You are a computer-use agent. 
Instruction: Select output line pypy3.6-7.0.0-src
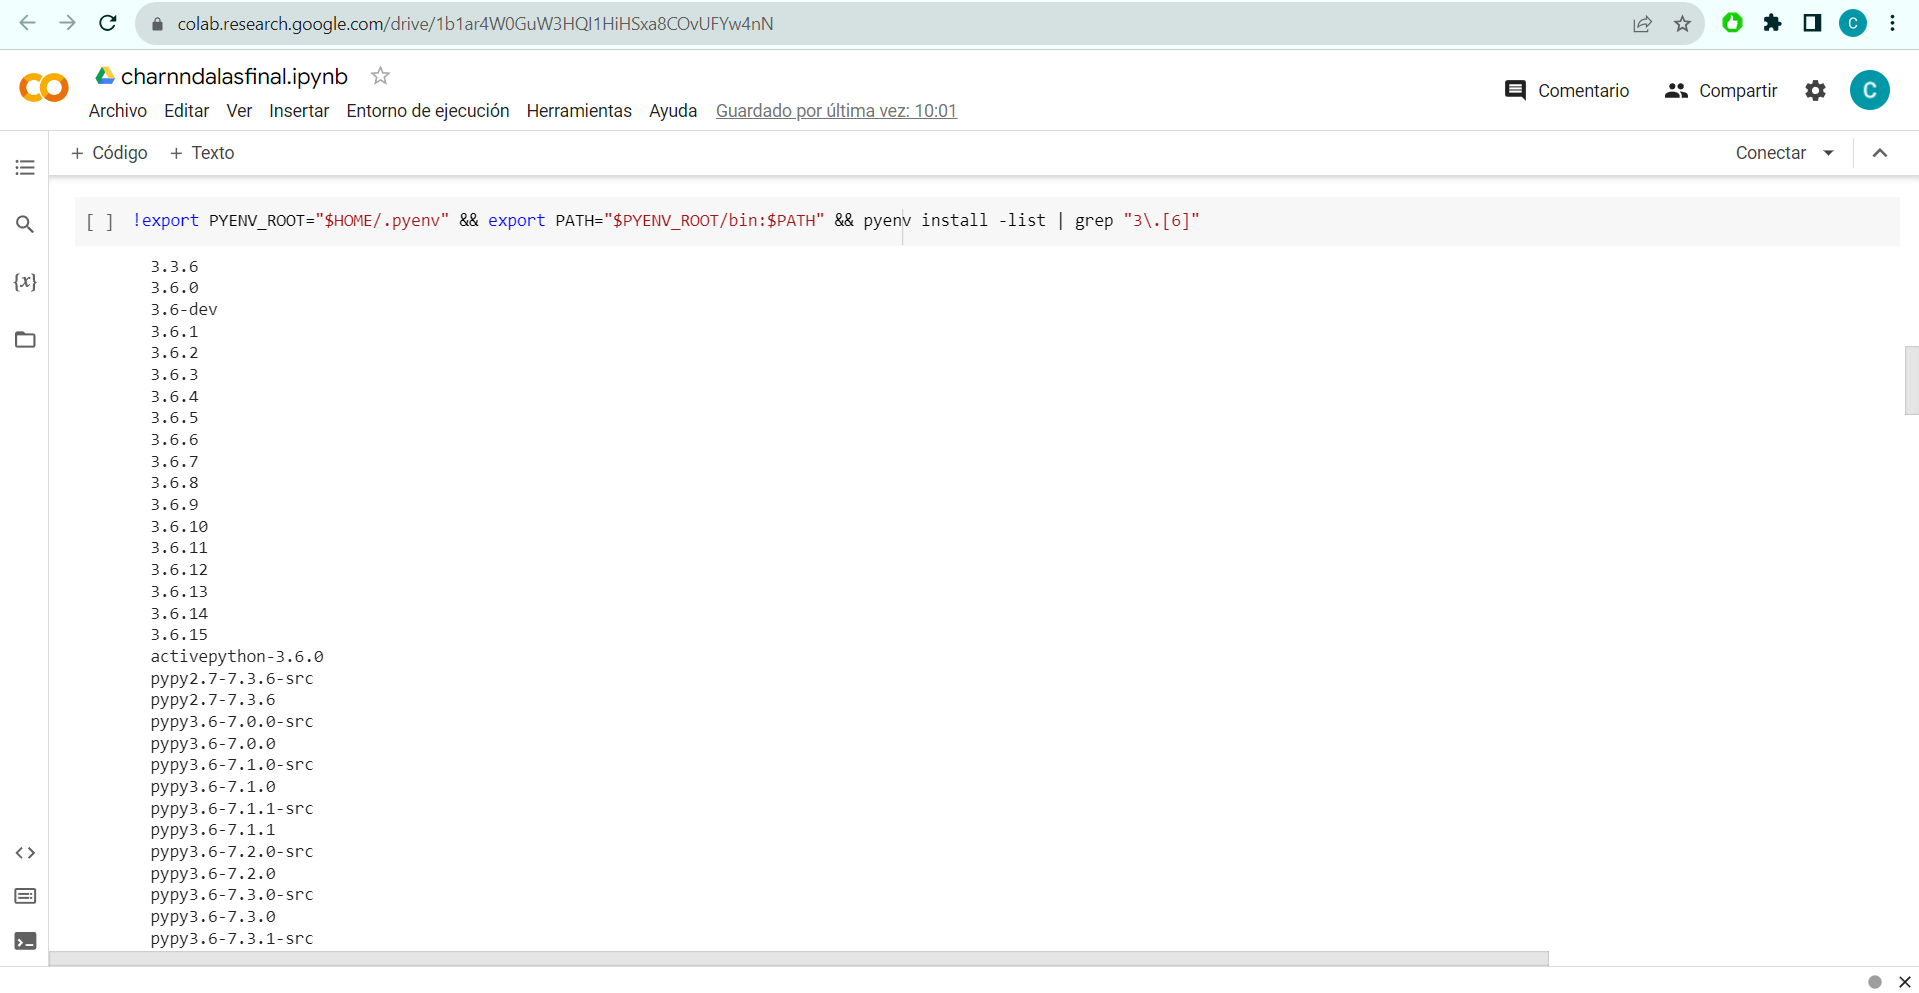[232, 722]
